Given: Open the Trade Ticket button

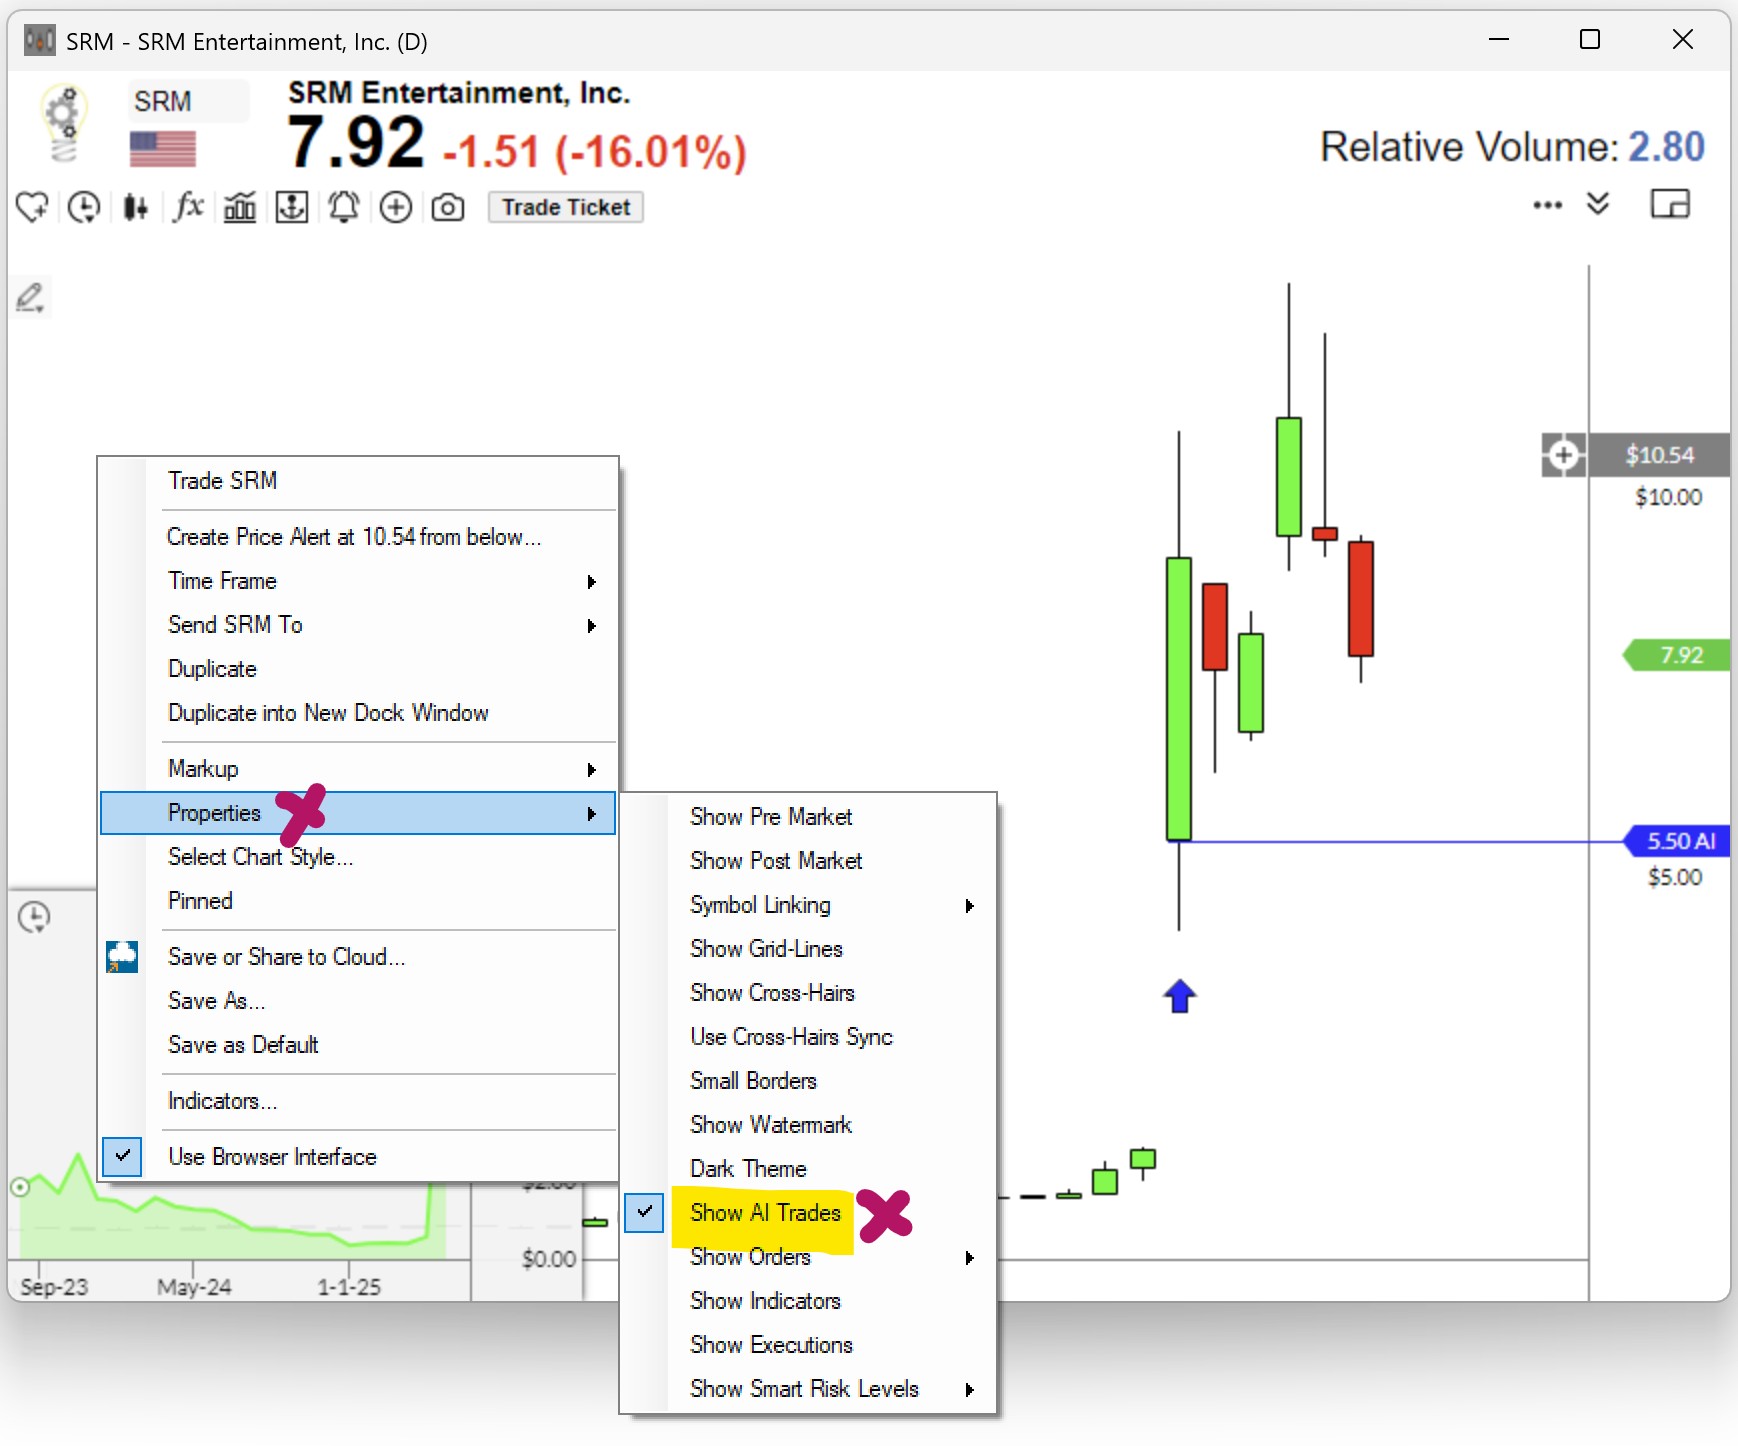Looking at the screenshot, I should [x=566, y=207].
